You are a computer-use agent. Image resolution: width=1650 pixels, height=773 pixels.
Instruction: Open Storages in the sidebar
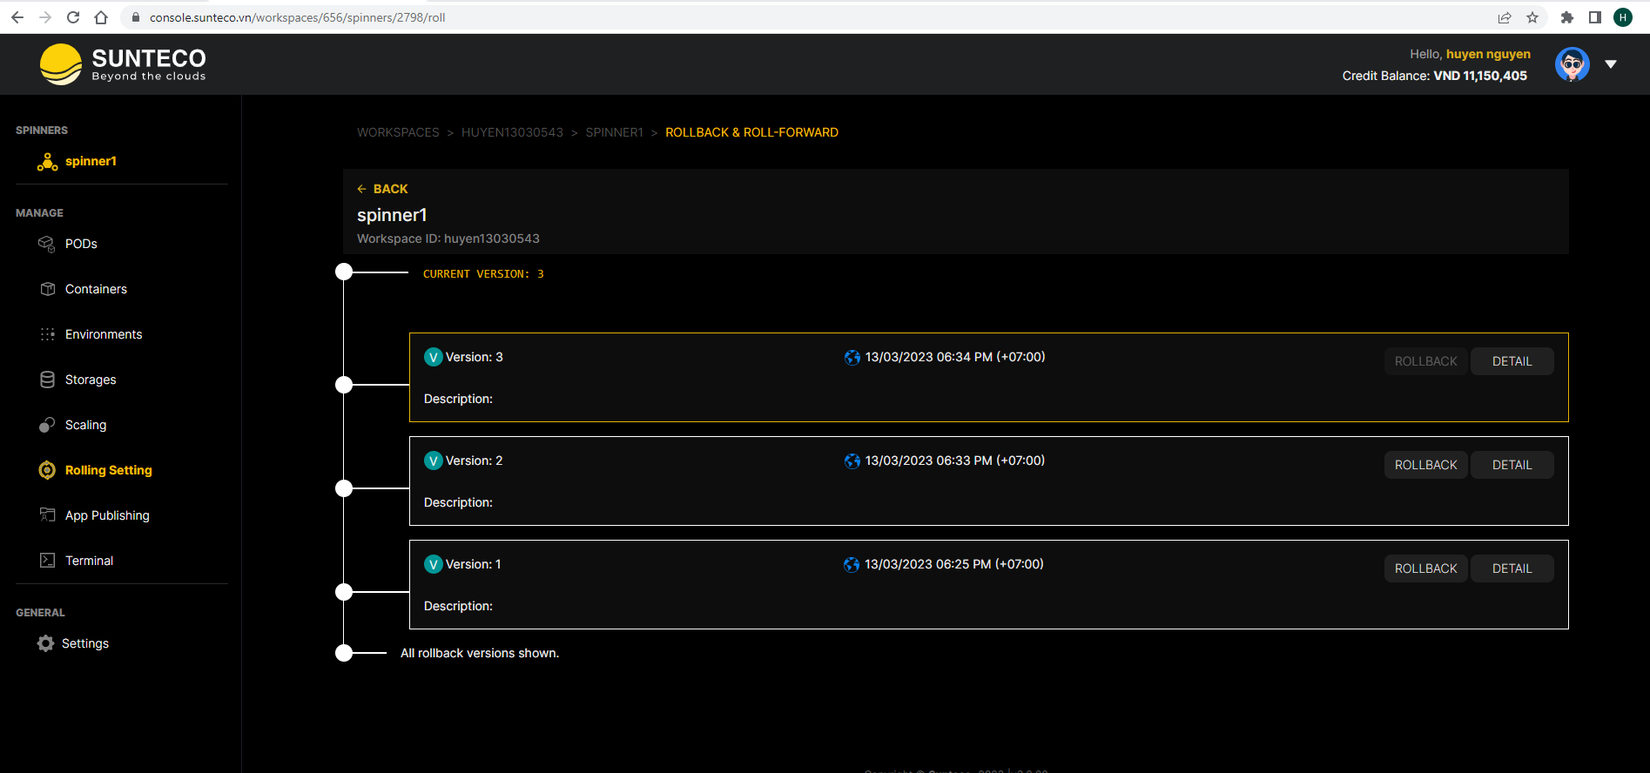(90, 380)
